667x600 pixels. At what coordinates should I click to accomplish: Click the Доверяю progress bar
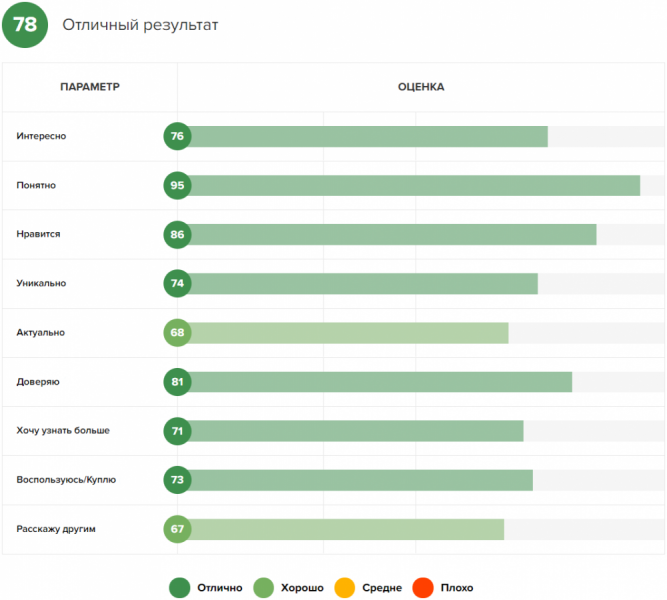(x=380, y=381)
